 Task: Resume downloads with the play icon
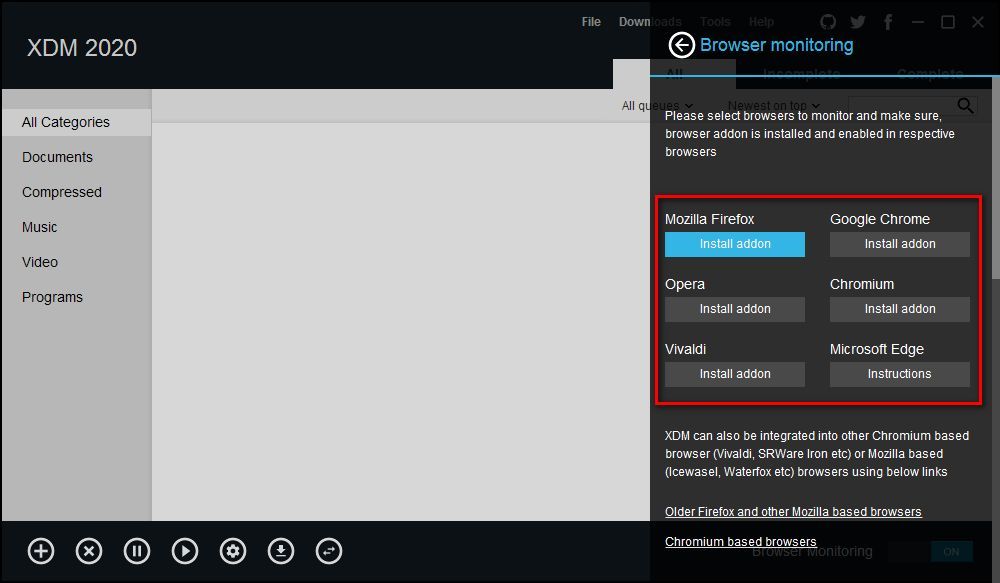click(185, 551)
